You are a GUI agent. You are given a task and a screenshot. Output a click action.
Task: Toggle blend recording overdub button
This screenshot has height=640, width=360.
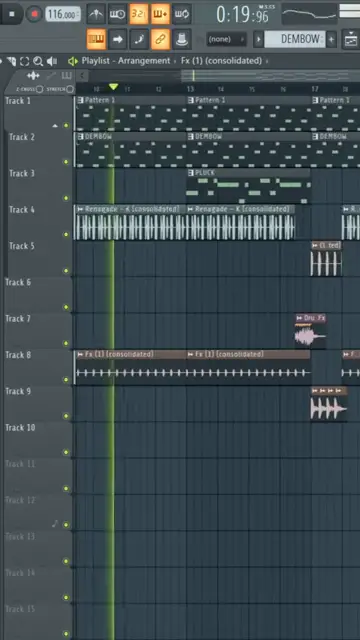[160, 14]
